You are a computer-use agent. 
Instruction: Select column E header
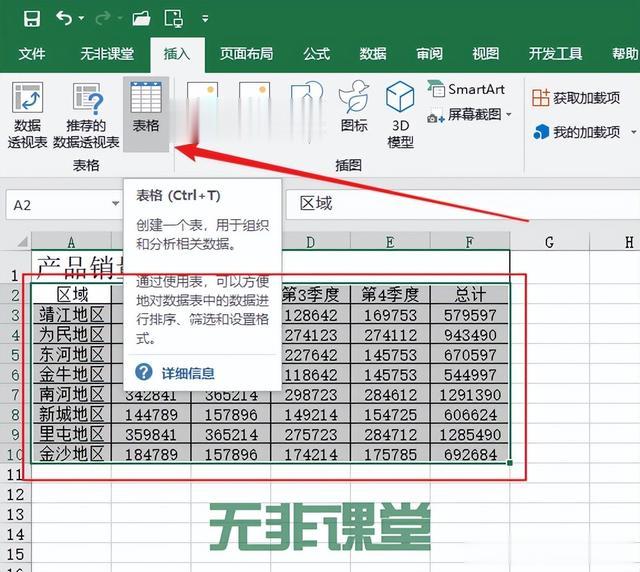(390, 242)
